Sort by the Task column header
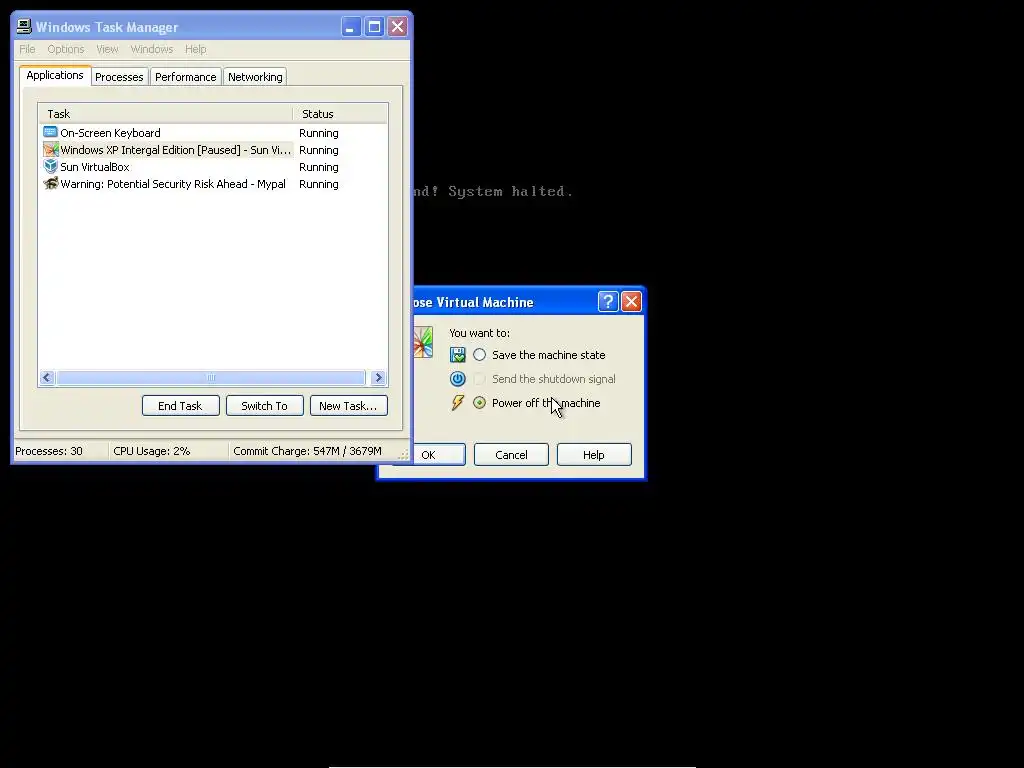The image size is (1024, 768). [x=165, y=114]
